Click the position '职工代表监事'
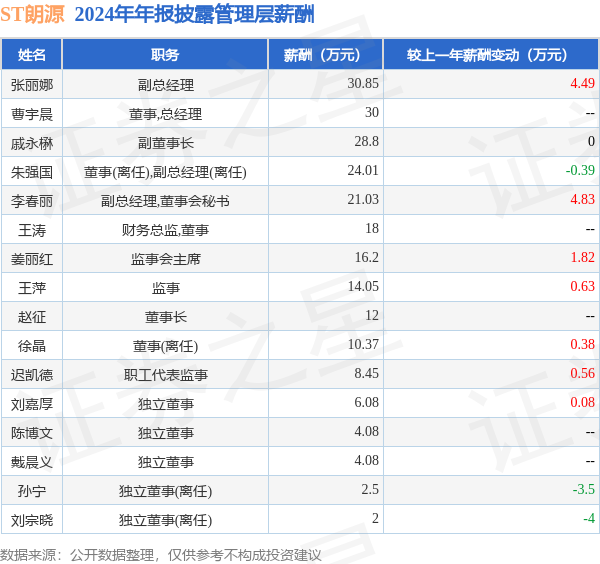600x564 pixels. pos(166,375)
